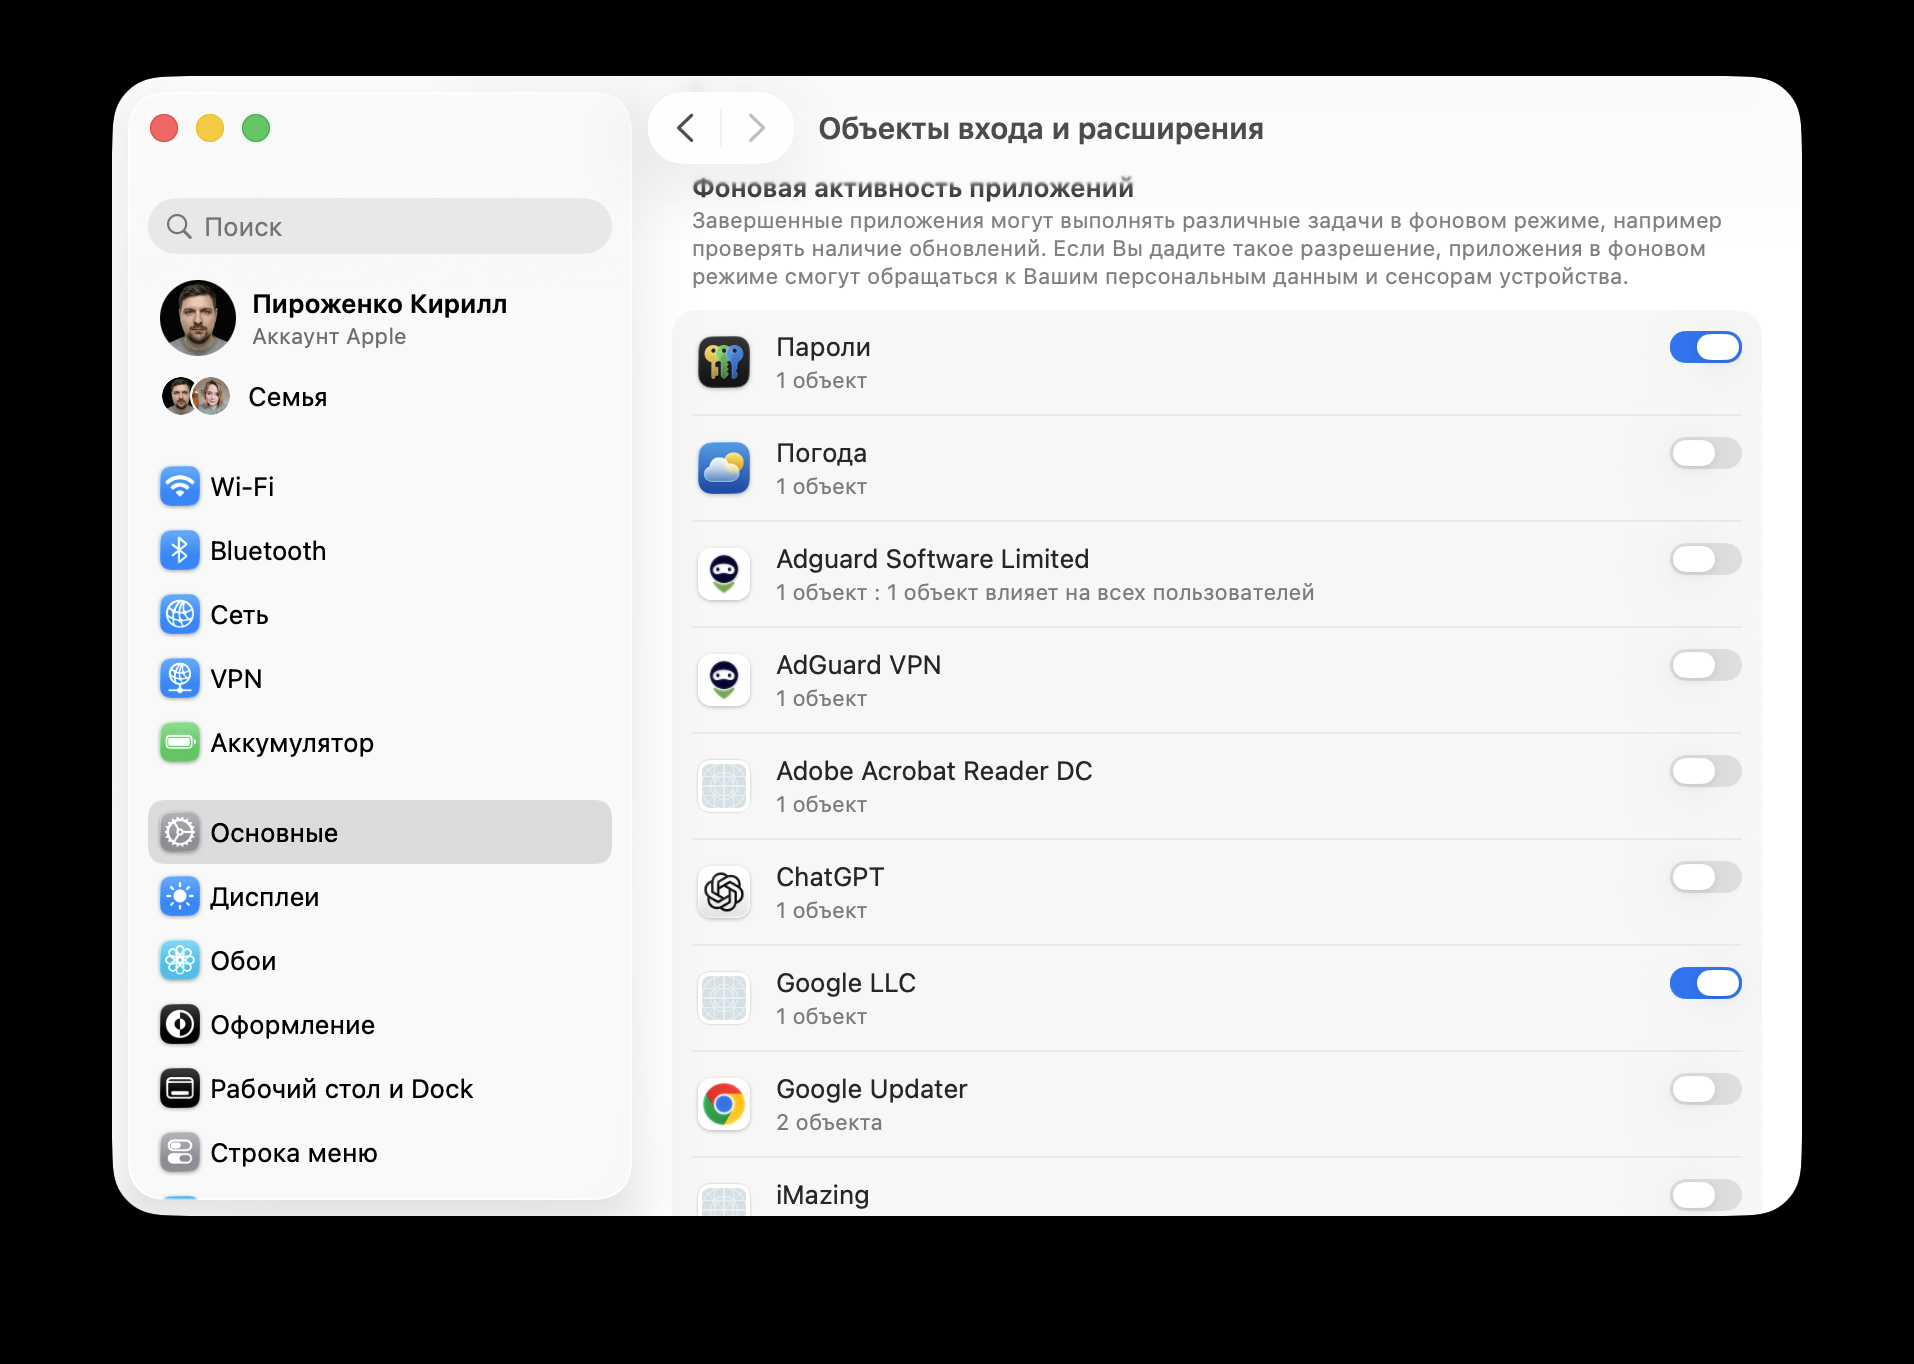
Task: Select Bluetooth in the sidebar
Action: point(268,550)
